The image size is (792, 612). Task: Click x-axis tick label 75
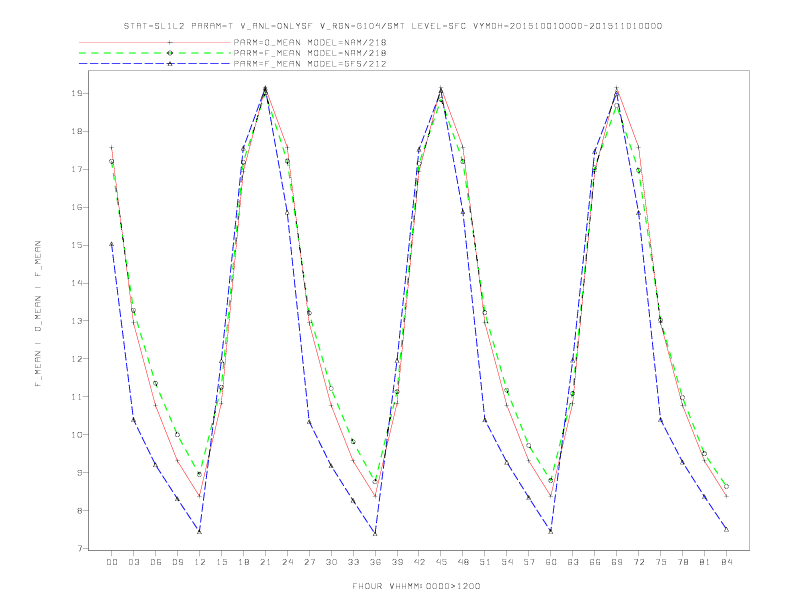(x=661, y=562)
